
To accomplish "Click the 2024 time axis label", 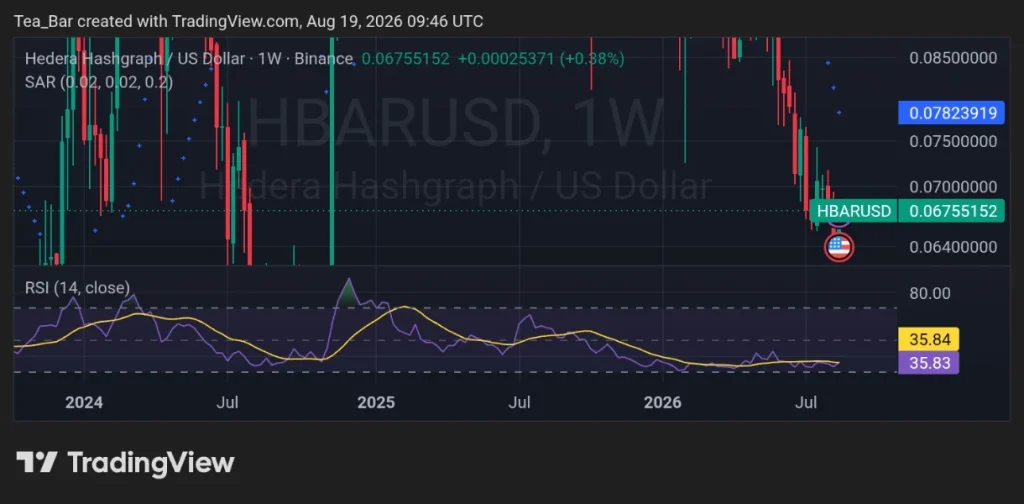I will click(84, 403).
